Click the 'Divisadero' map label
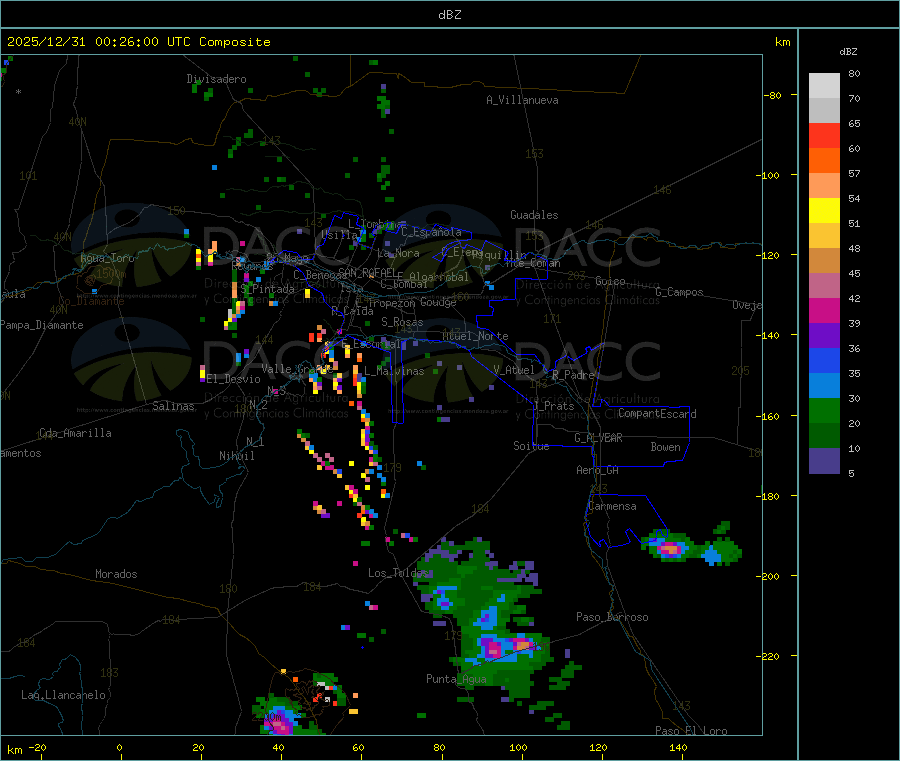Image resolution: width=900 pixels, height=761 pixels. pos(216,79)
